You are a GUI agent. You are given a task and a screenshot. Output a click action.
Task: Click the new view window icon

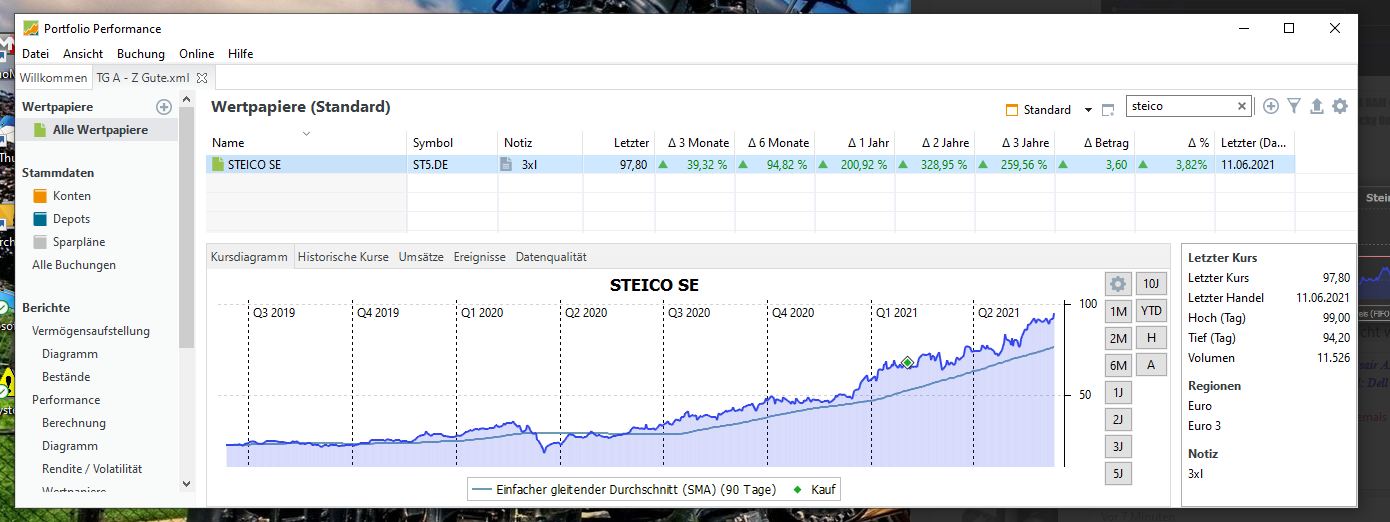point(1107,110)
